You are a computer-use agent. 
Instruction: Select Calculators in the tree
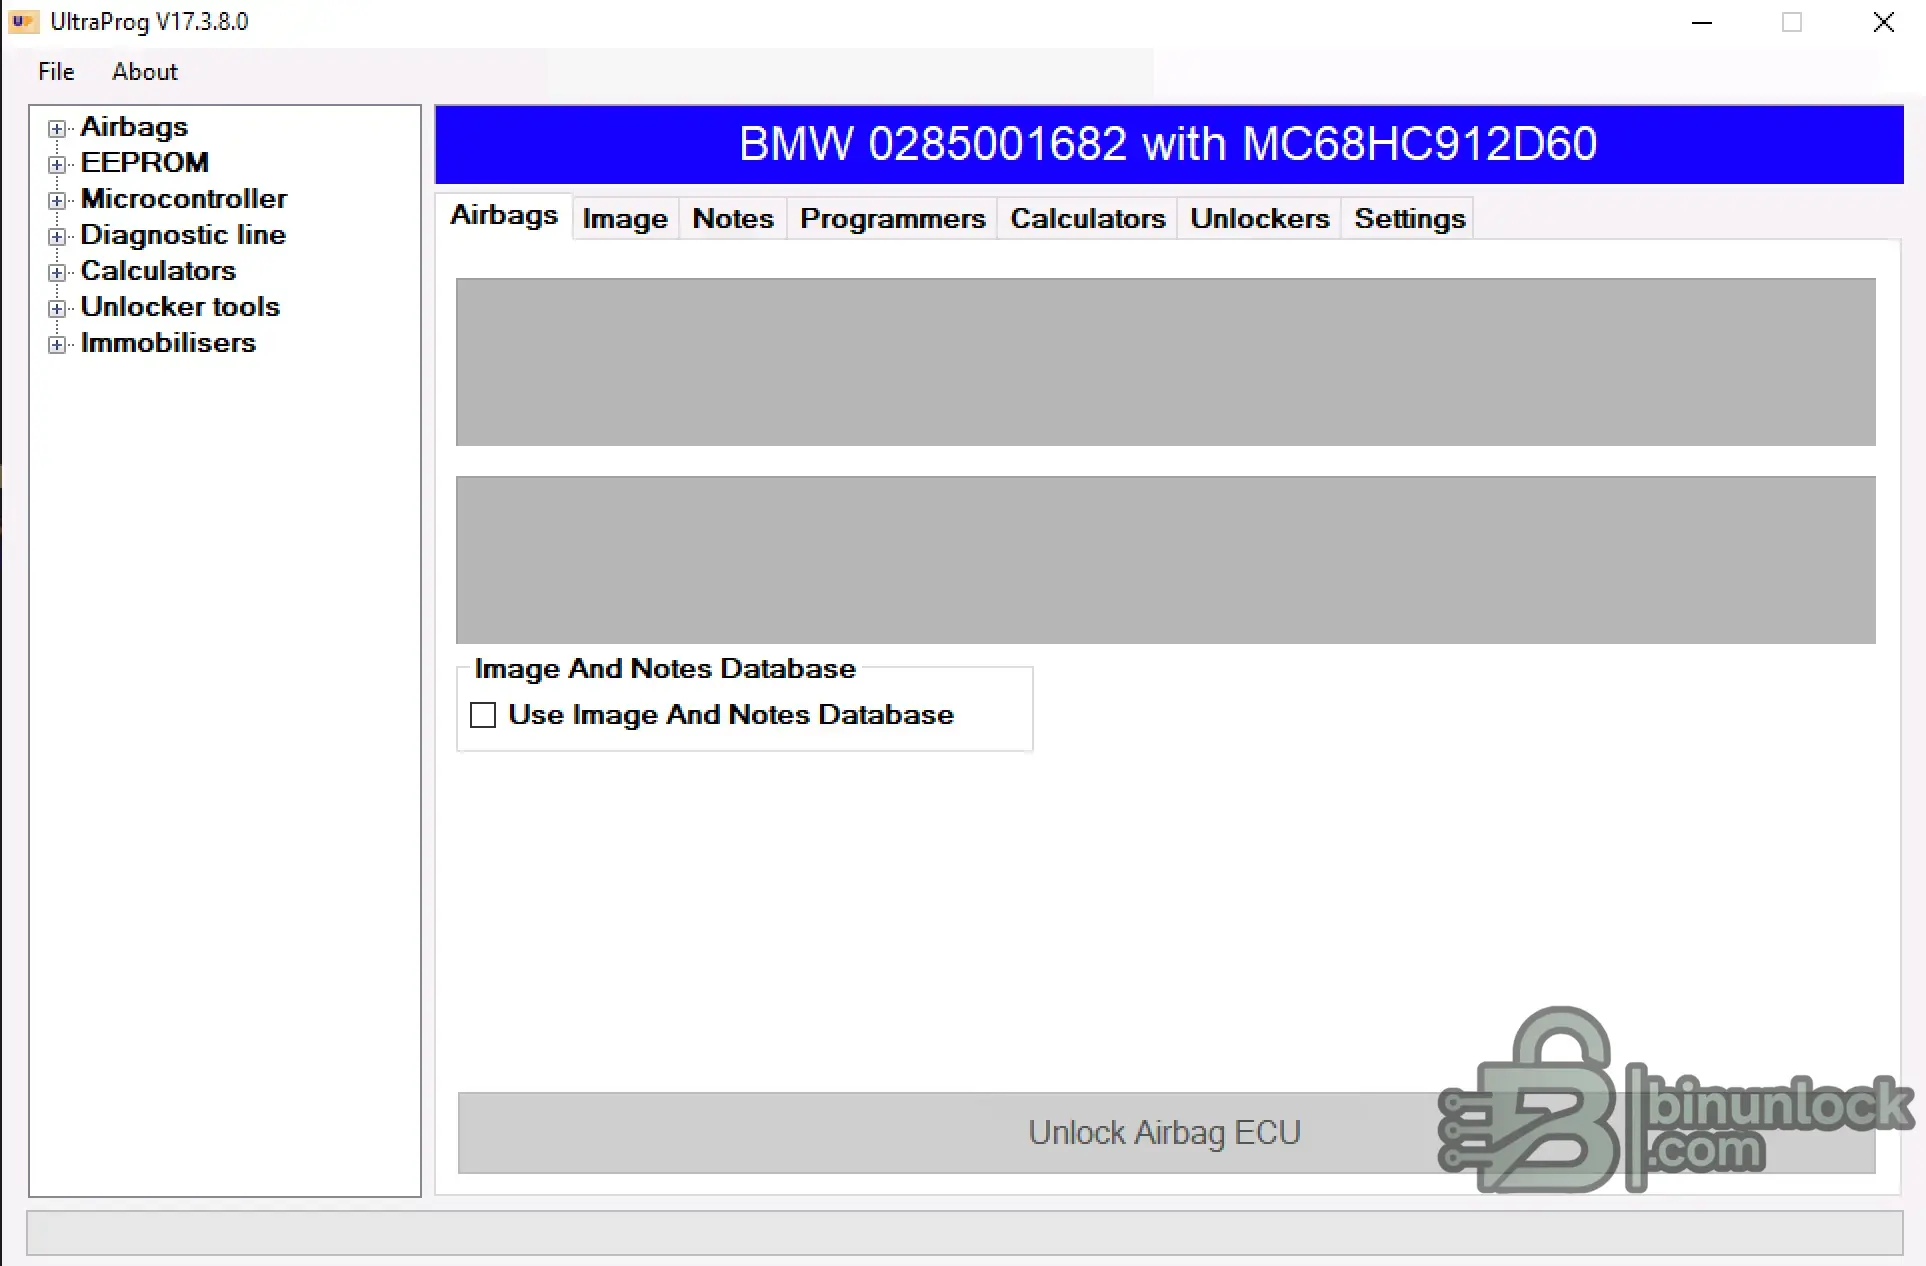click(158, 271)
